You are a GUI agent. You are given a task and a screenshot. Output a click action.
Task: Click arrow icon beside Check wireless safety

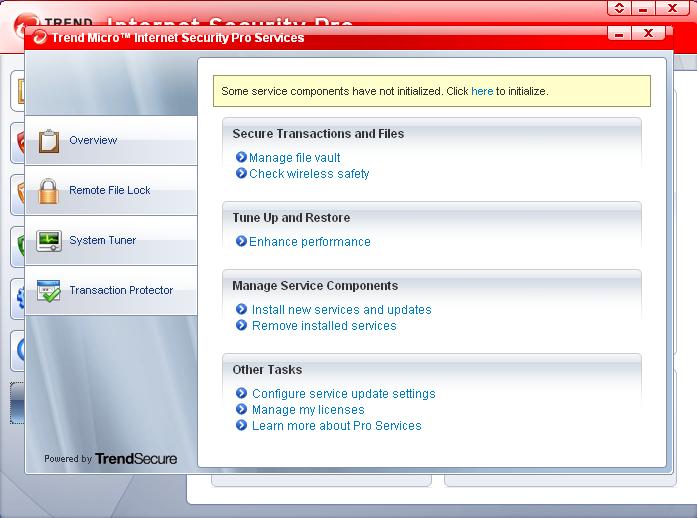pyautogui.click(x=241, y=173)
